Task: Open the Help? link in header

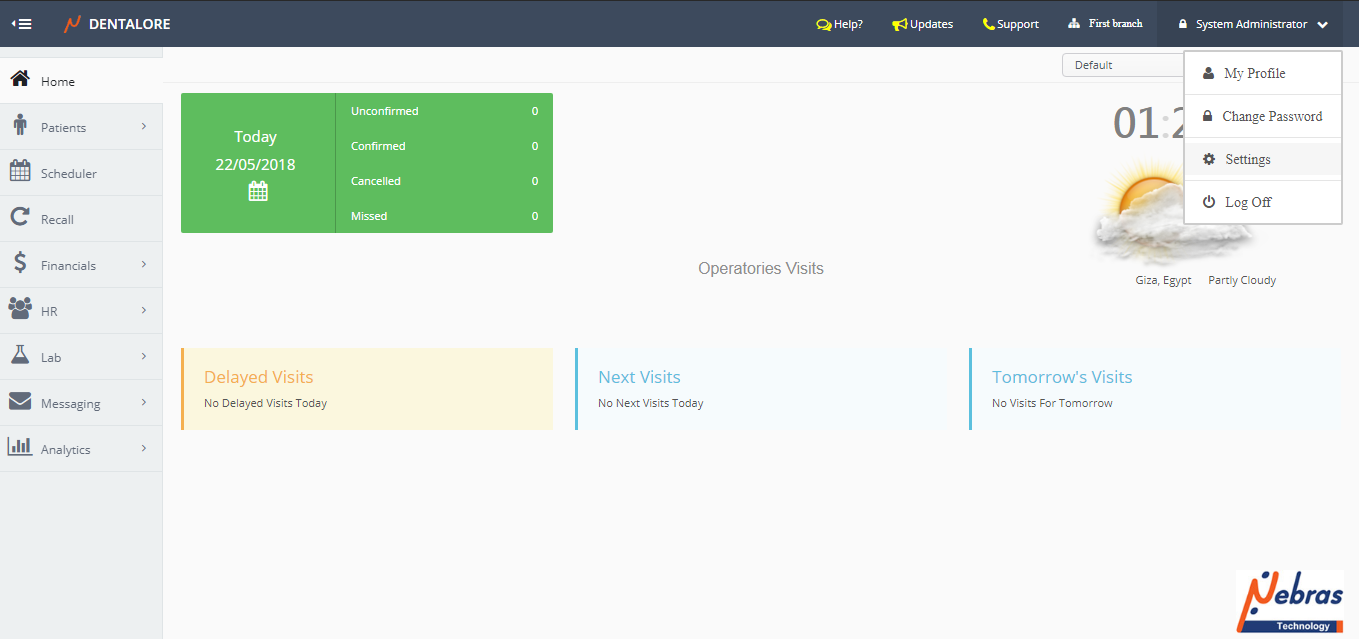Action: [839, 24]
